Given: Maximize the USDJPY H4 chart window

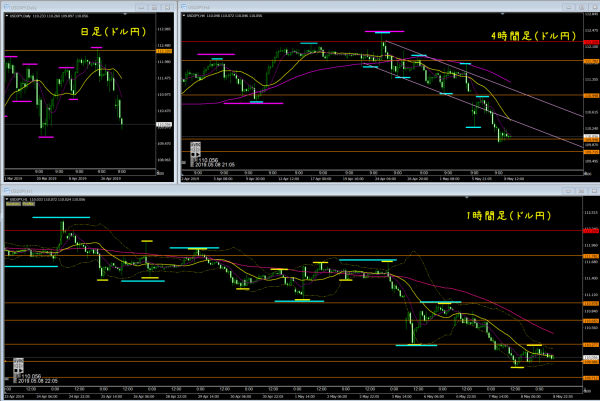Looking at the screenshot, I should (x=581, y=7).
